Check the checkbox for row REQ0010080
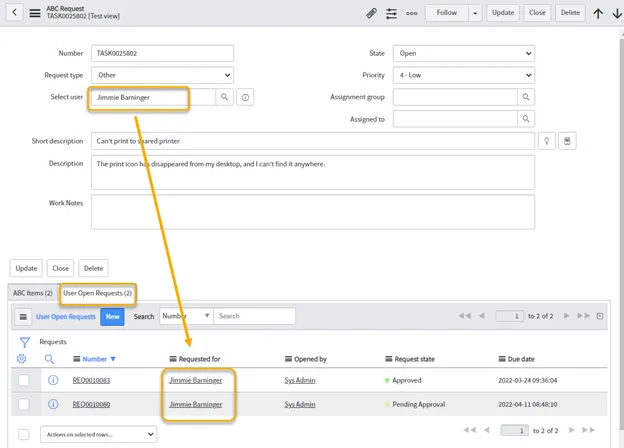Viewport: 624px width, 448px height. pos(24,404)
